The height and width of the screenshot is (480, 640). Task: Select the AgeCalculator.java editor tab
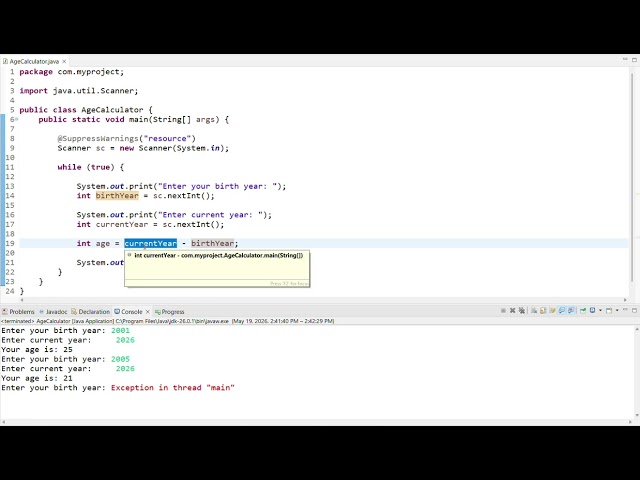coord(34,61)
